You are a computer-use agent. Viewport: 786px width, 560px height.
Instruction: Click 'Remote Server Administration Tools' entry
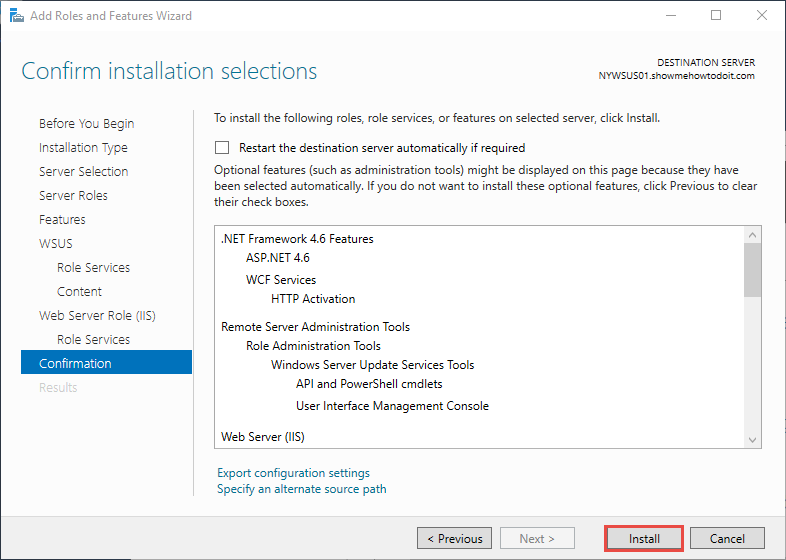315,327
